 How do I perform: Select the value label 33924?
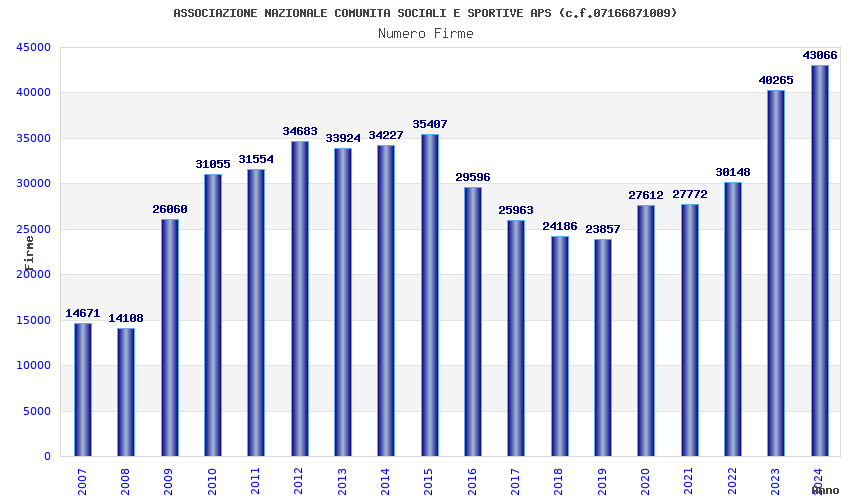click(x=343, y=138)
